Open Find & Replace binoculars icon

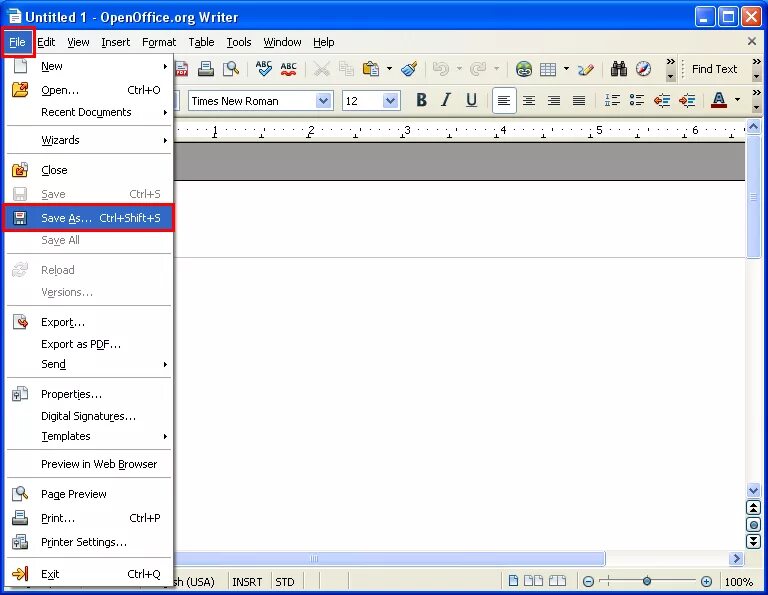pyautogui.click(x=619, y=69)
